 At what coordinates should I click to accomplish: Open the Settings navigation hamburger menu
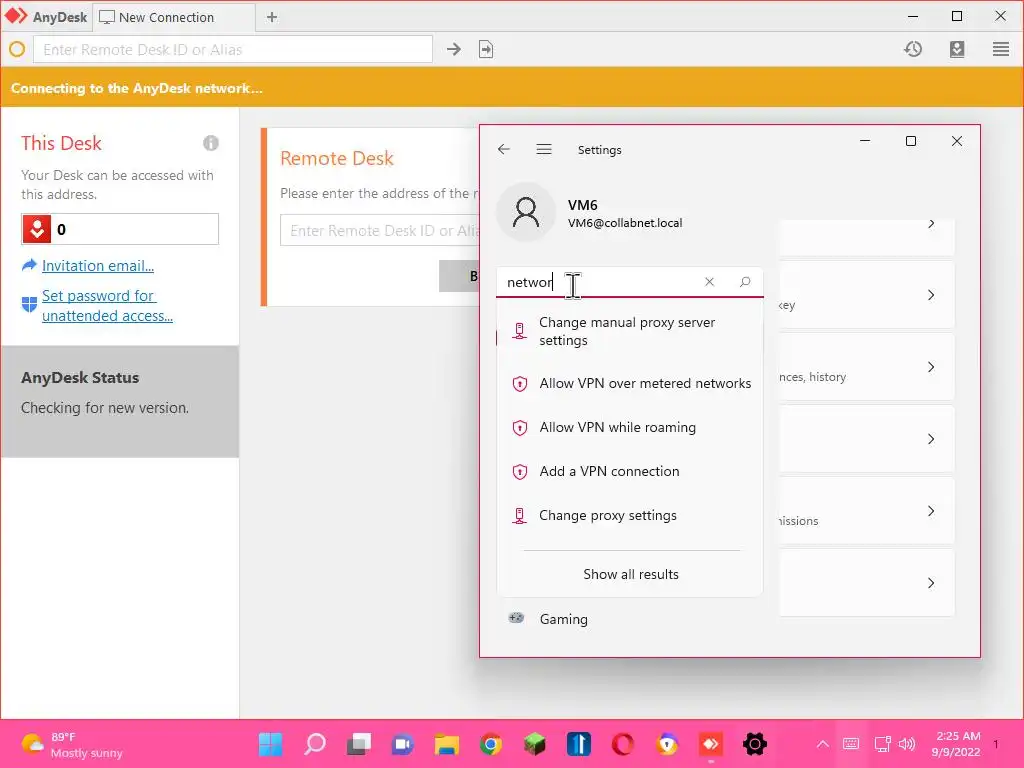pyautogui.click(x=544, y=150)
